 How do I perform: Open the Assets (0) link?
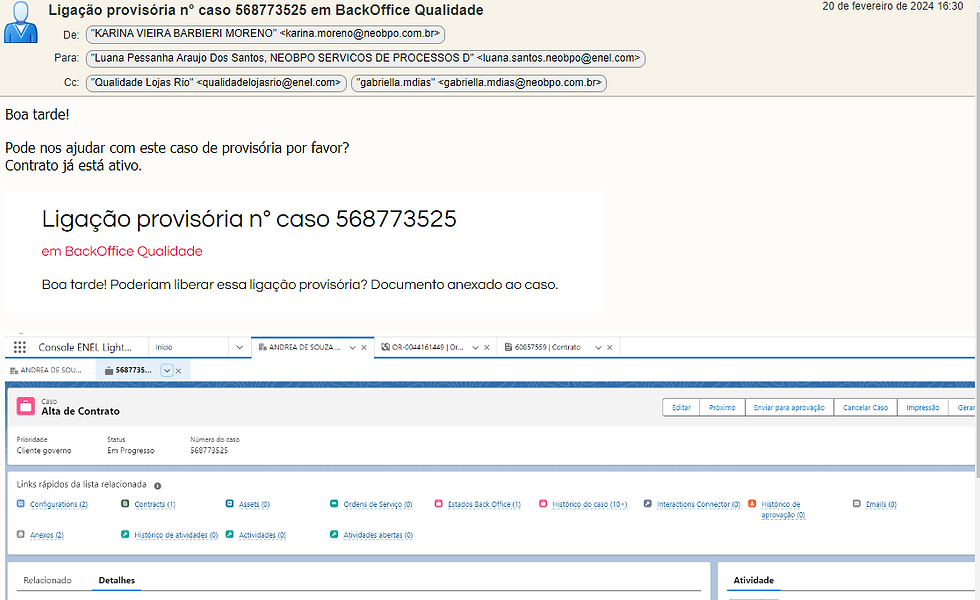(x=254, y=504)
